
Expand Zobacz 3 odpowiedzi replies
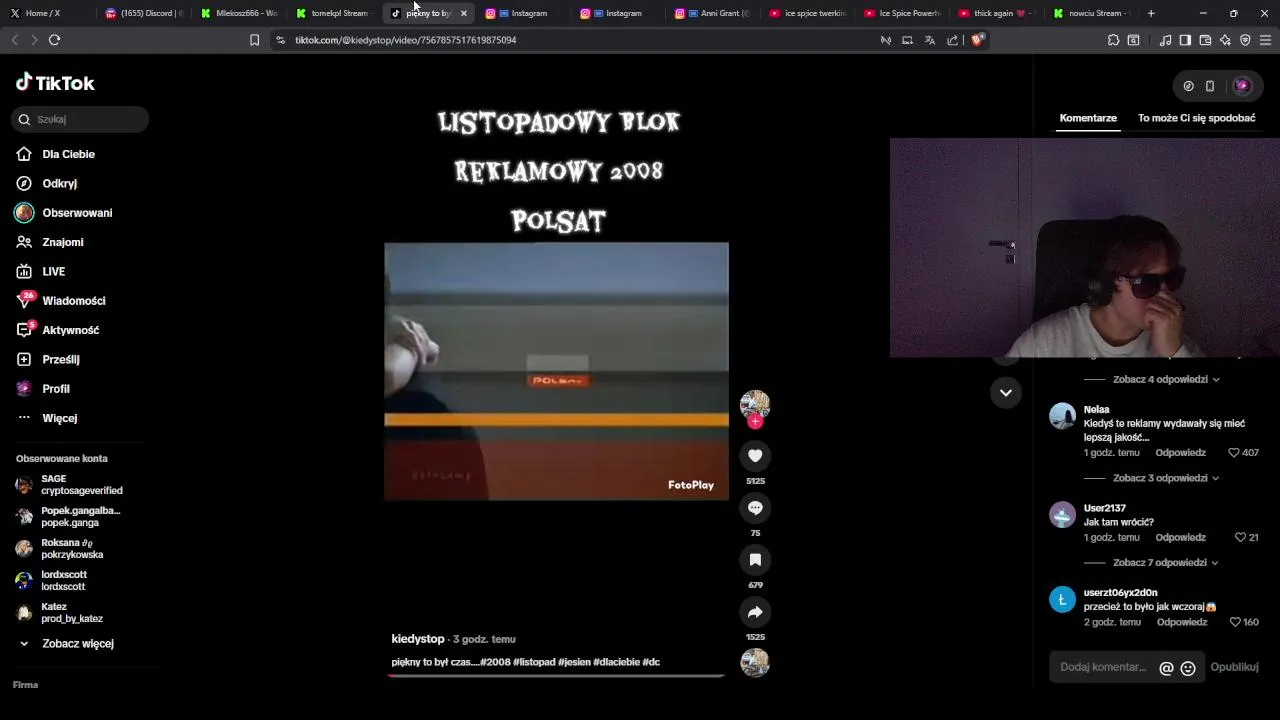(x=1166, y=478)
